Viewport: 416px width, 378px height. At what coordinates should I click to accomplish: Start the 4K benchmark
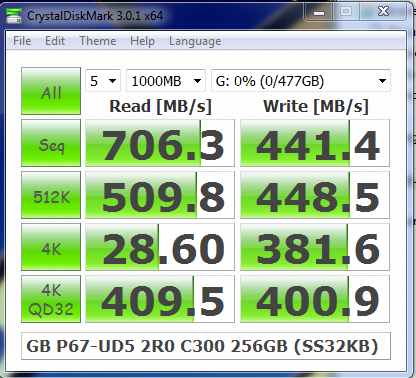(51, 247)
